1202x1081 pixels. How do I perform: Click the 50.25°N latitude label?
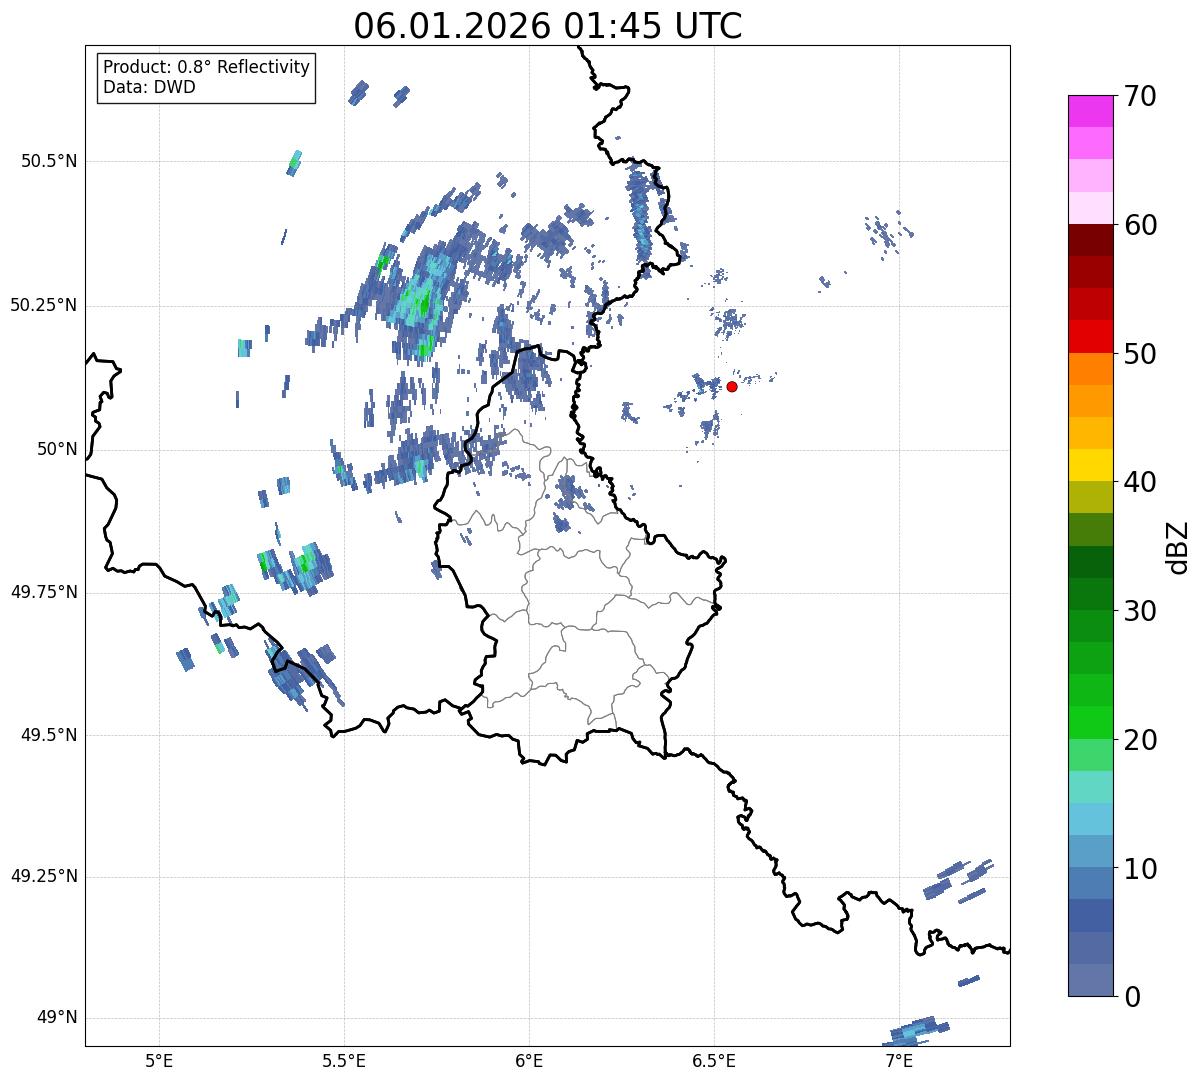44,305
